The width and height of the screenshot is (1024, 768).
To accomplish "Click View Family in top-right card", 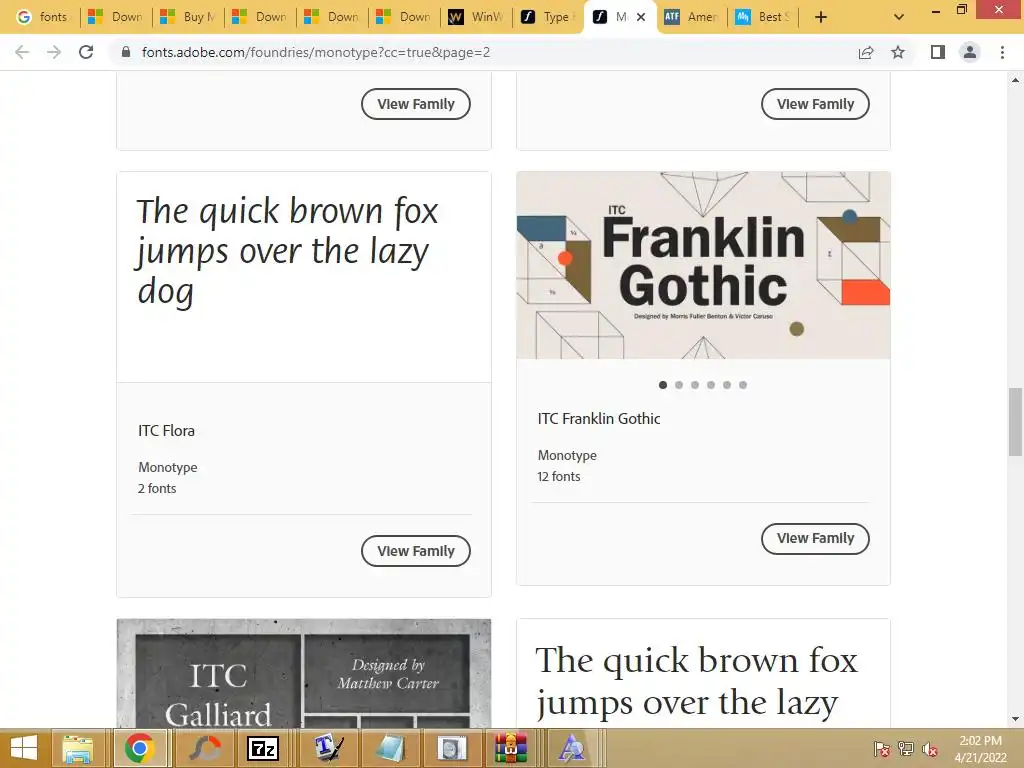I will 816,104.
